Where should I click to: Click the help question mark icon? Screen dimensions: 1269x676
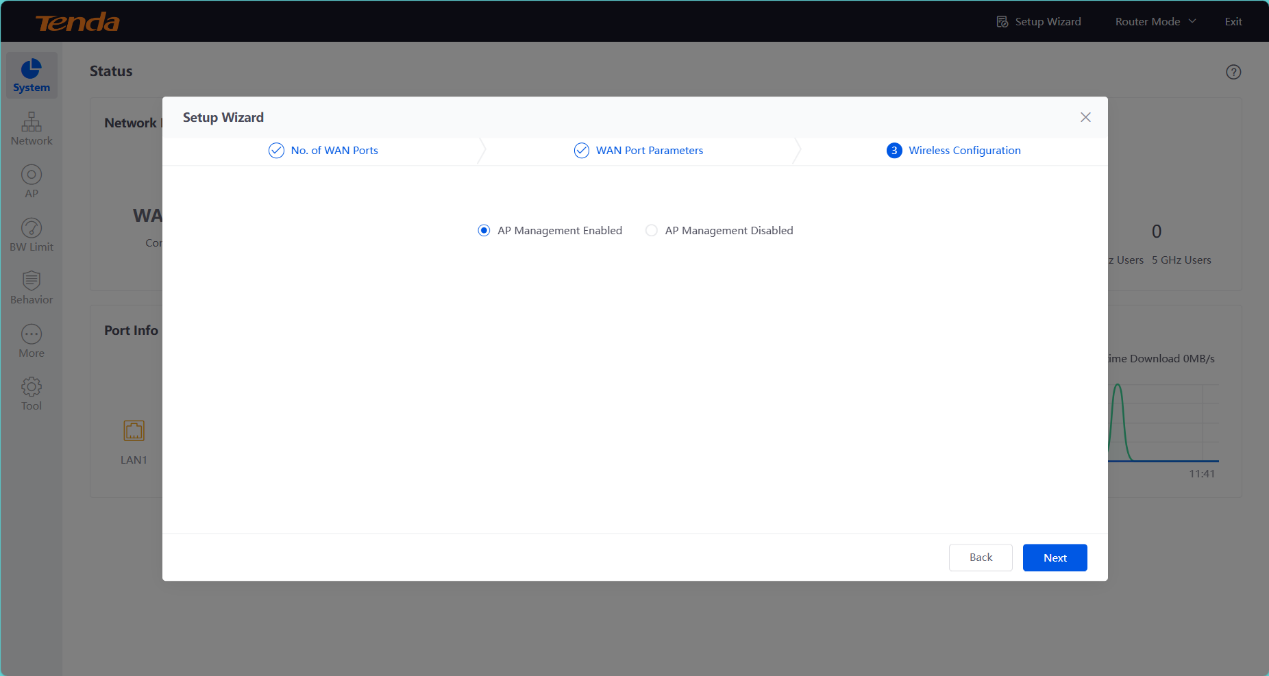[1233, 72]
